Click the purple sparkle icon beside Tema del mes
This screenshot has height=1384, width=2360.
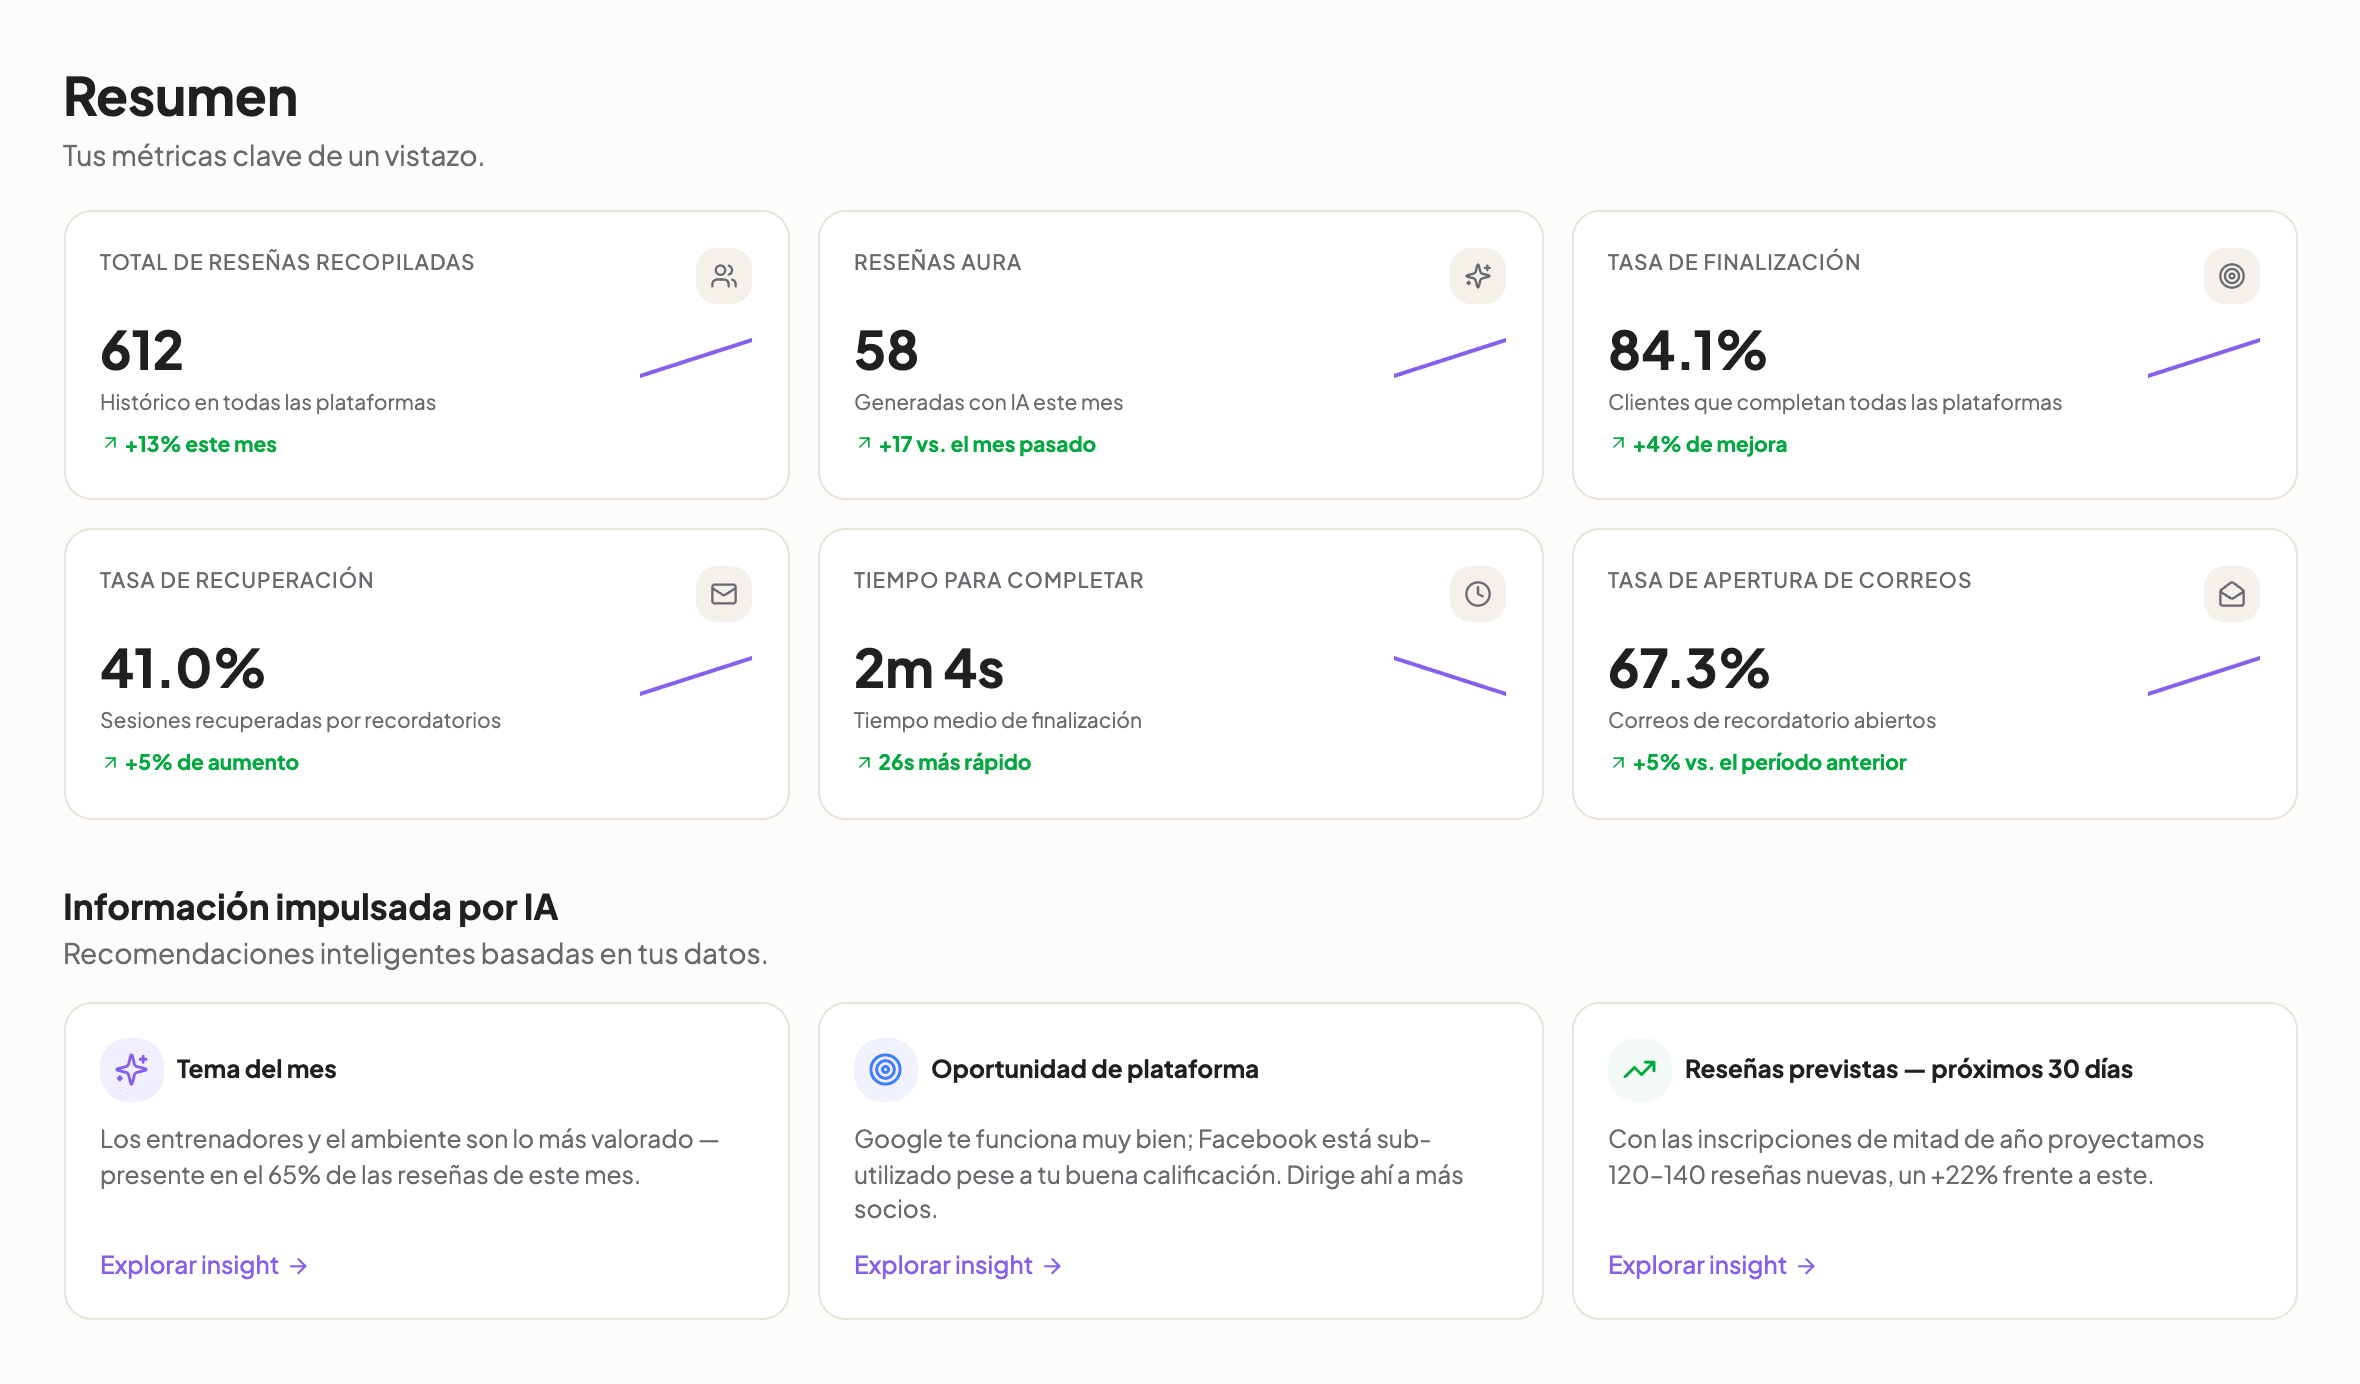[132, 1070]
